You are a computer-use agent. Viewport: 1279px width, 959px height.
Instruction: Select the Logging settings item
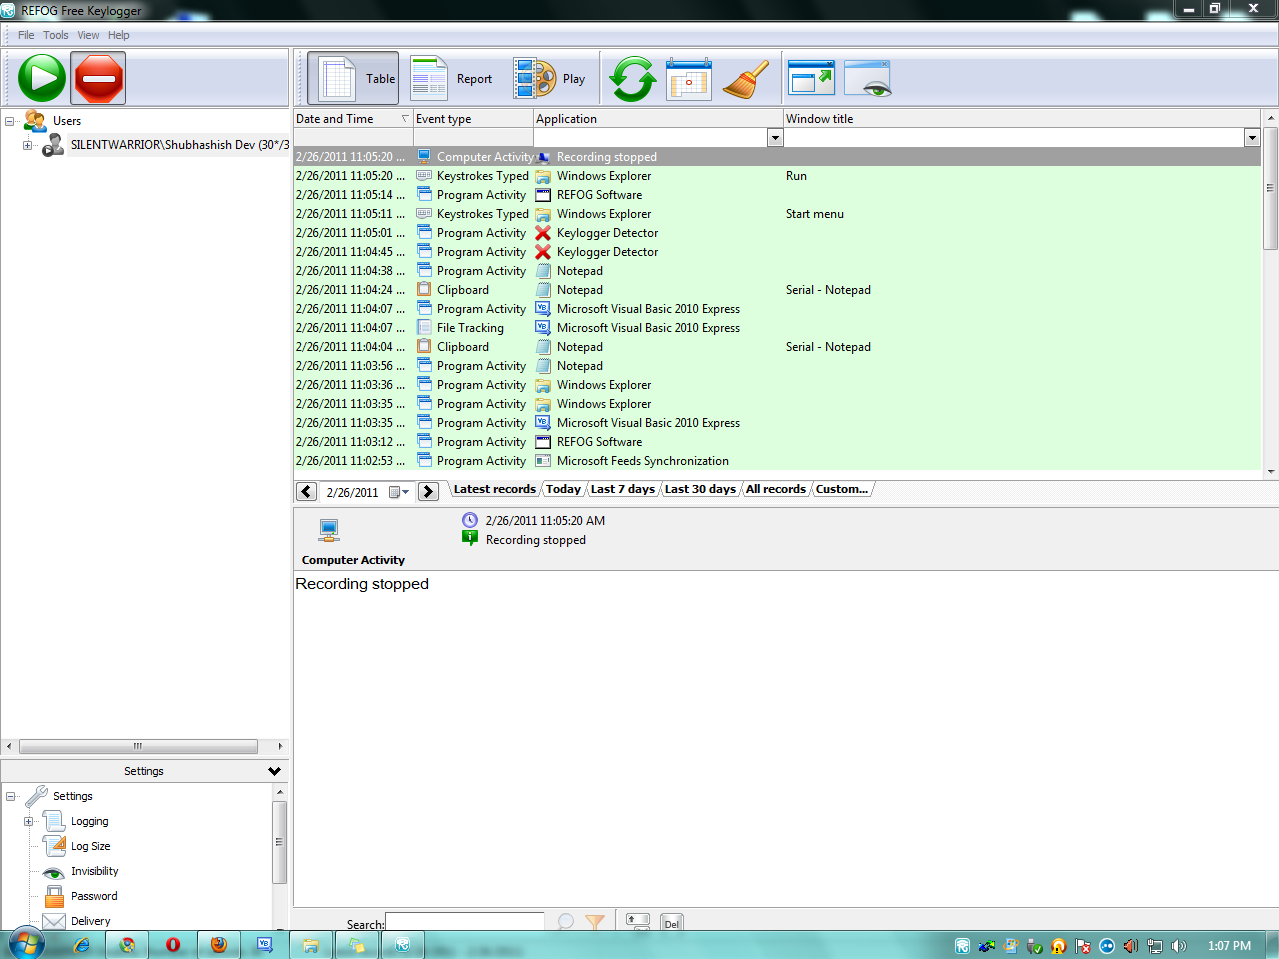pyautogui.click(x=89, y=821)
